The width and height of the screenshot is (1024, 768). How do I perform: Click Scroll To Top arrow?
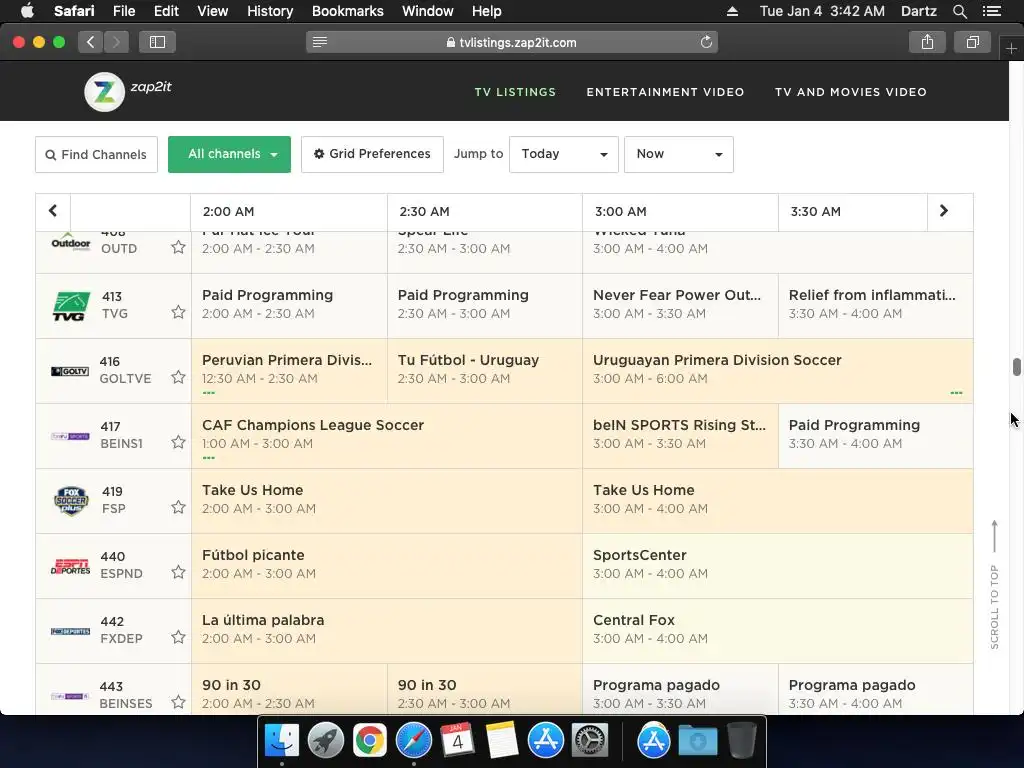[x=995, y=536]
